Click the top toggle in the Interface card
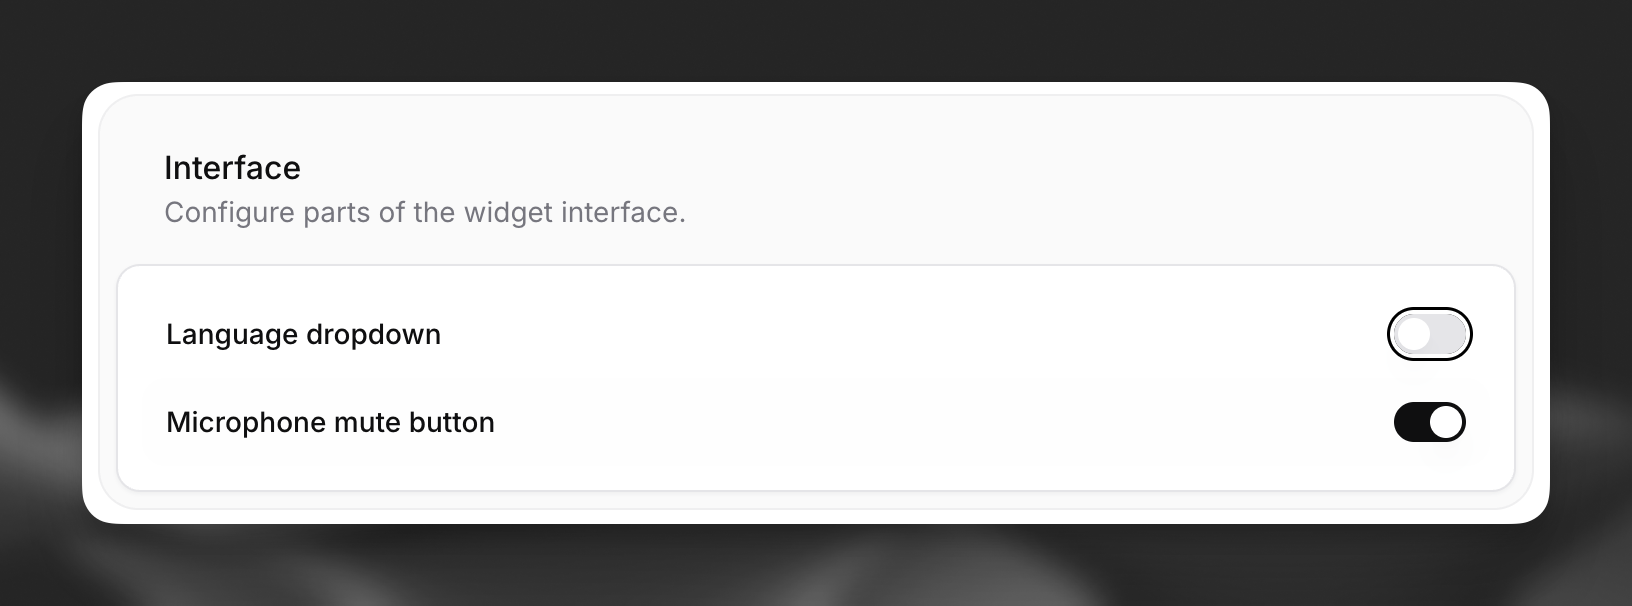This screenshot has width=1632, height=606. (1429, 333)
